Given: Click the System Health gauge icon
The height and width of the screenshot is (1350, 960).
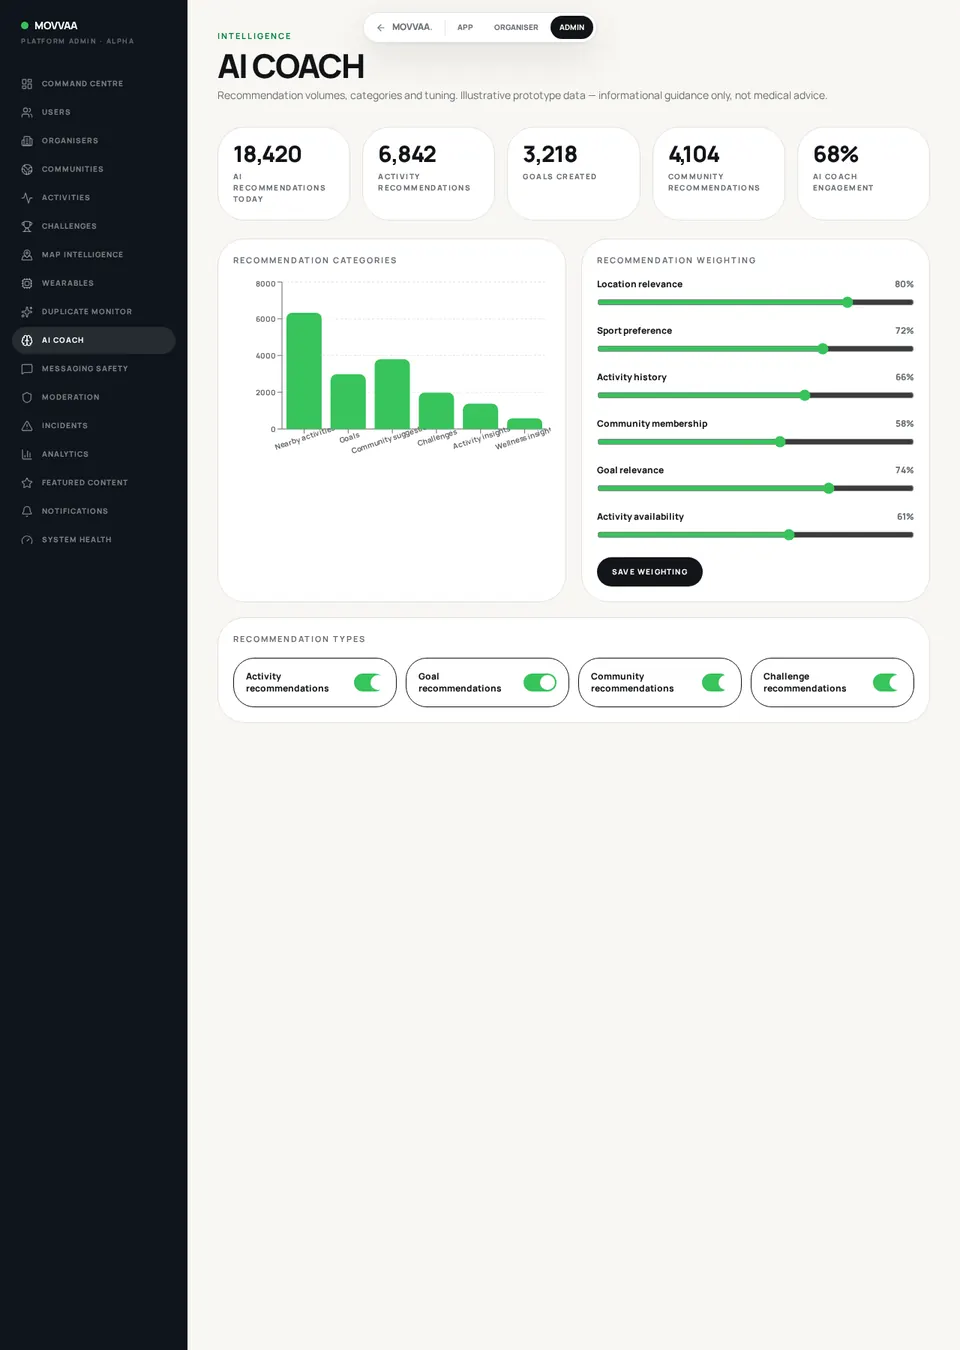Looking at the screenshot, I should (27, 540).
